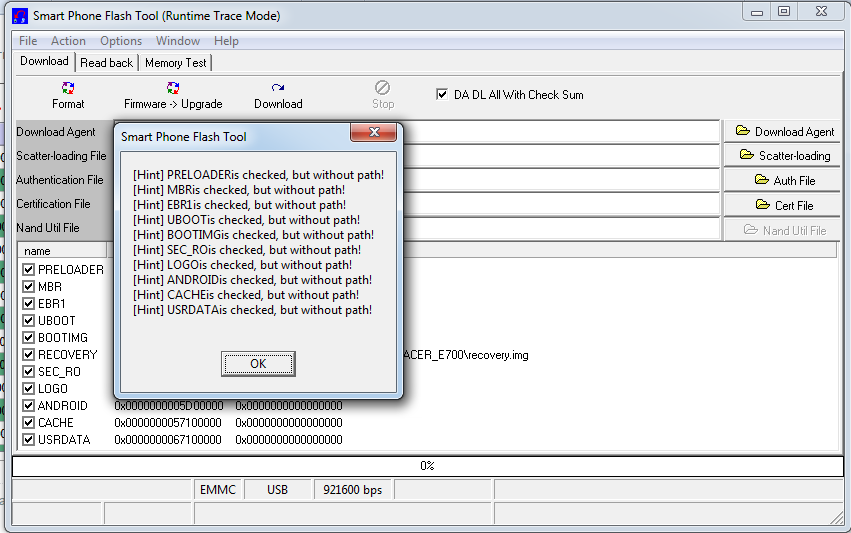Uncheck the BOOTIMG partition

pos(29,338)
